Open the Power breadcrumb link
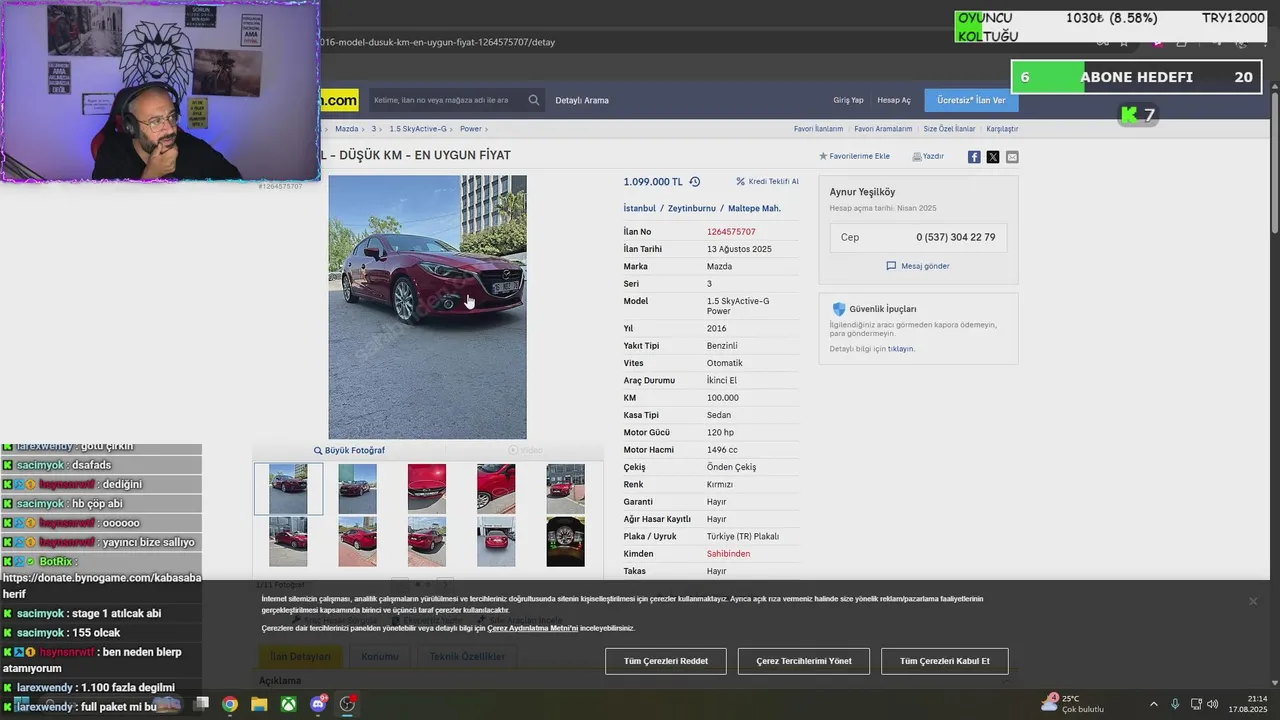Image resolution: width=1280 pixels, height=720 pixels. point(471,129)
